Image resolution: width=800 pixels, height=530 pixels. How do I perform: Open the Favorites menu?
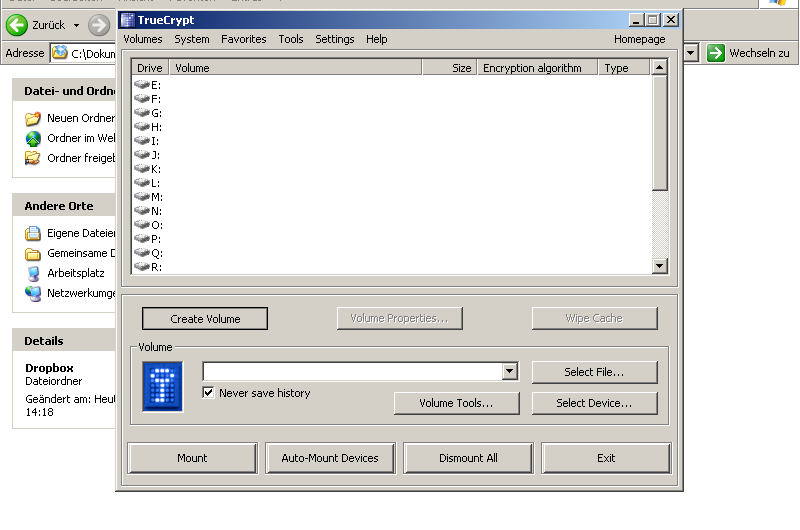(x=243, y=39)
